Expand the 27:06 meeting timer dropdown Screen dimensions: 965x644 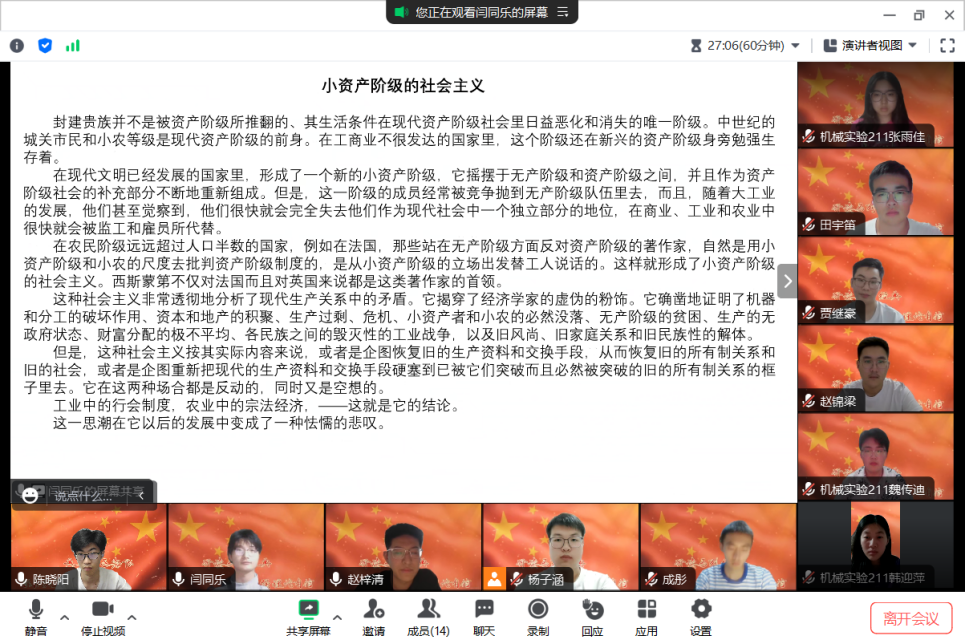(795, 45)
